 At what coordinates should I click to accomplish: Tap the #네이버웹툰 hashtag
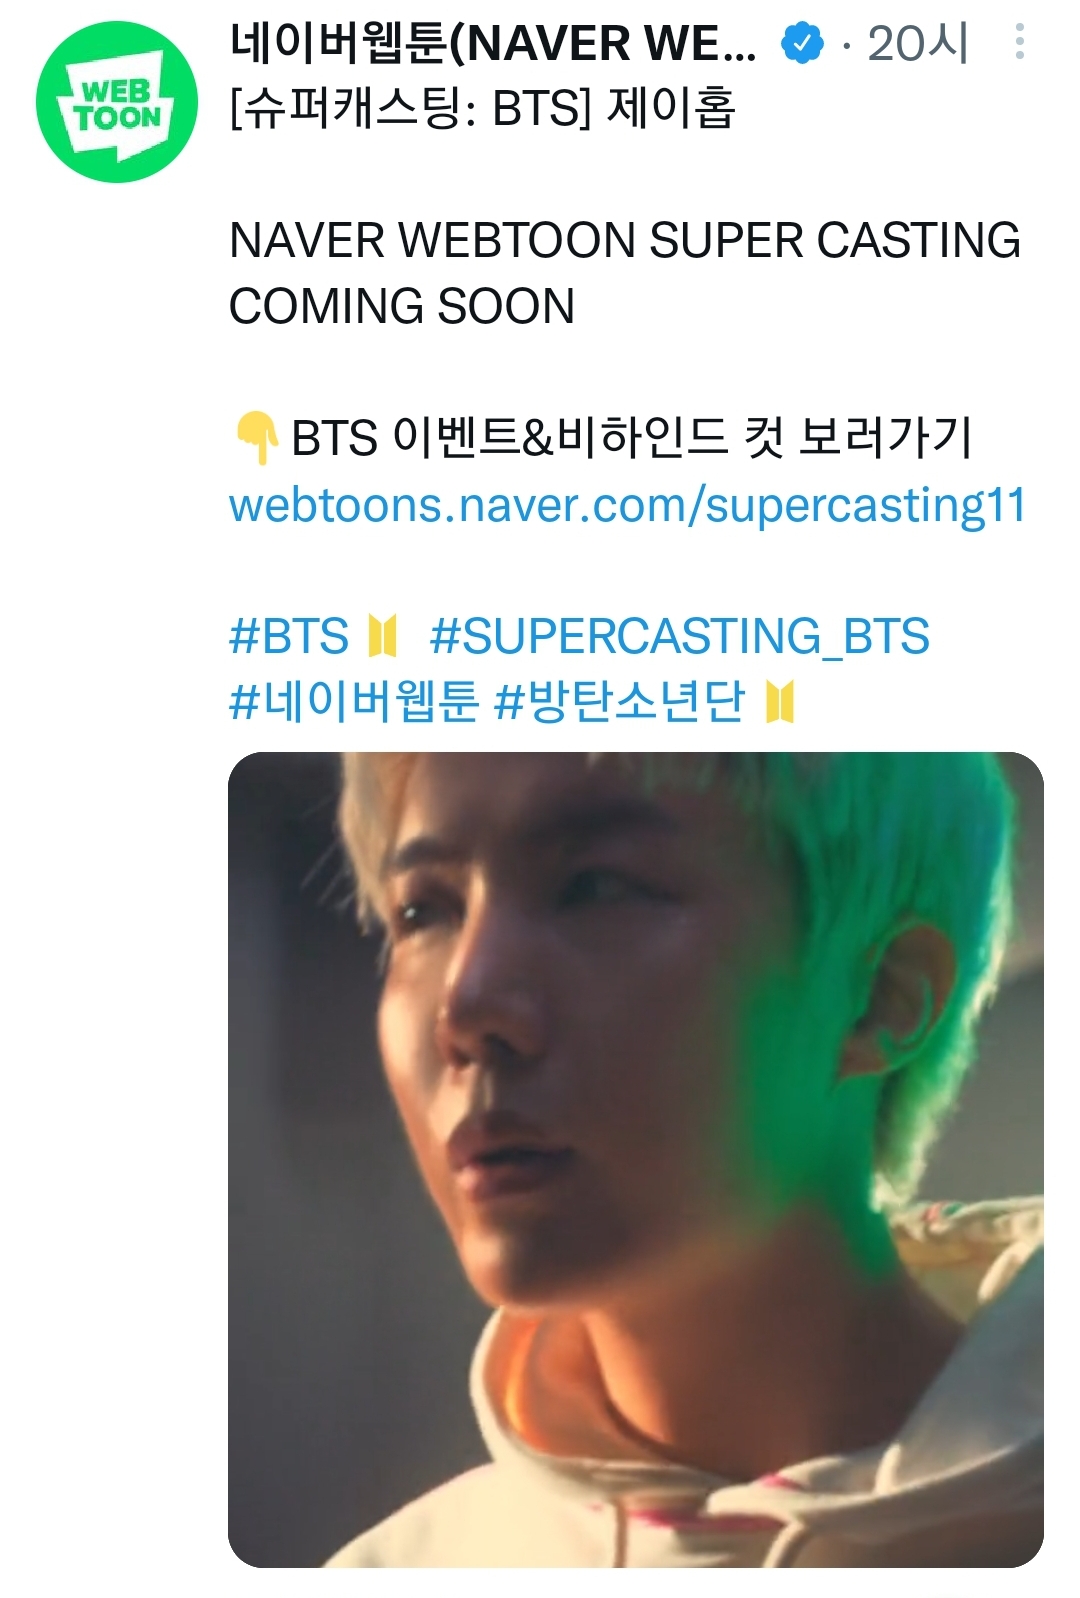pos(354,701)
